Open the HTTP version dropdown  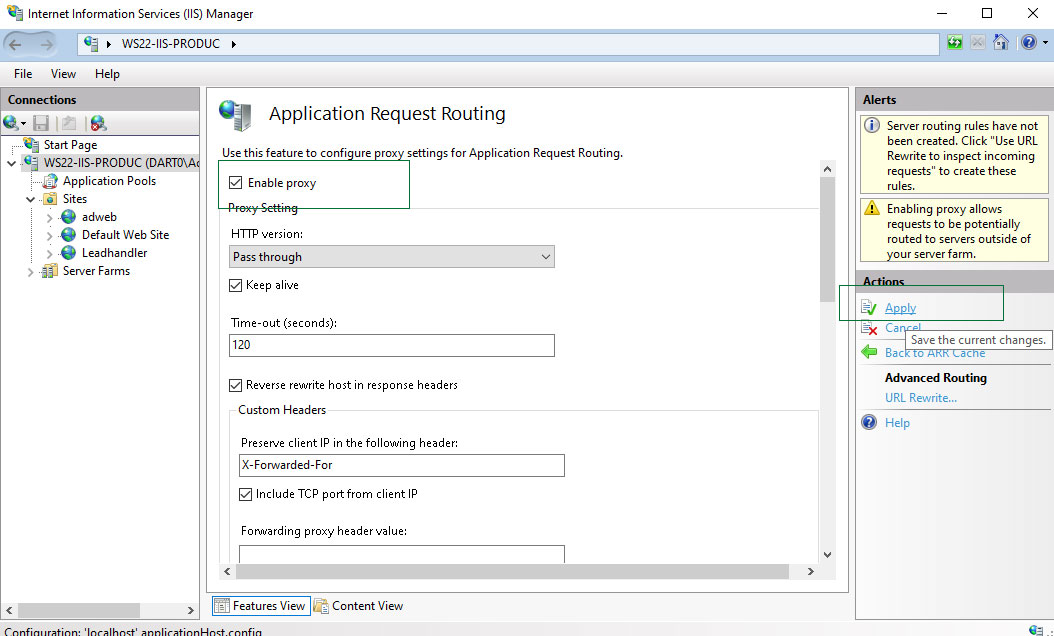pos(392,257)
